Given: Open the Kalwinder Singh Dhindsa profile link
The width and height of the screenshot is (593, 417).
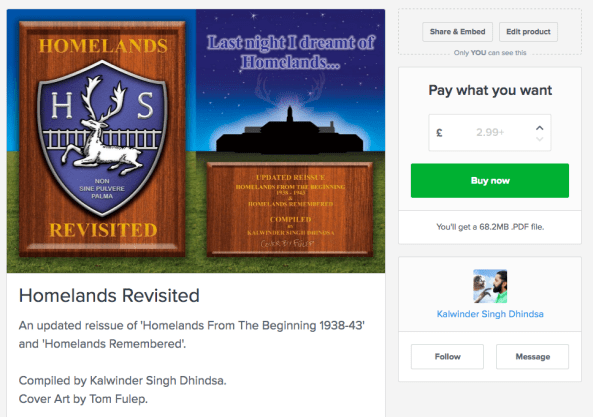Looking at the screenshot, I should click(x=490, y=314).
